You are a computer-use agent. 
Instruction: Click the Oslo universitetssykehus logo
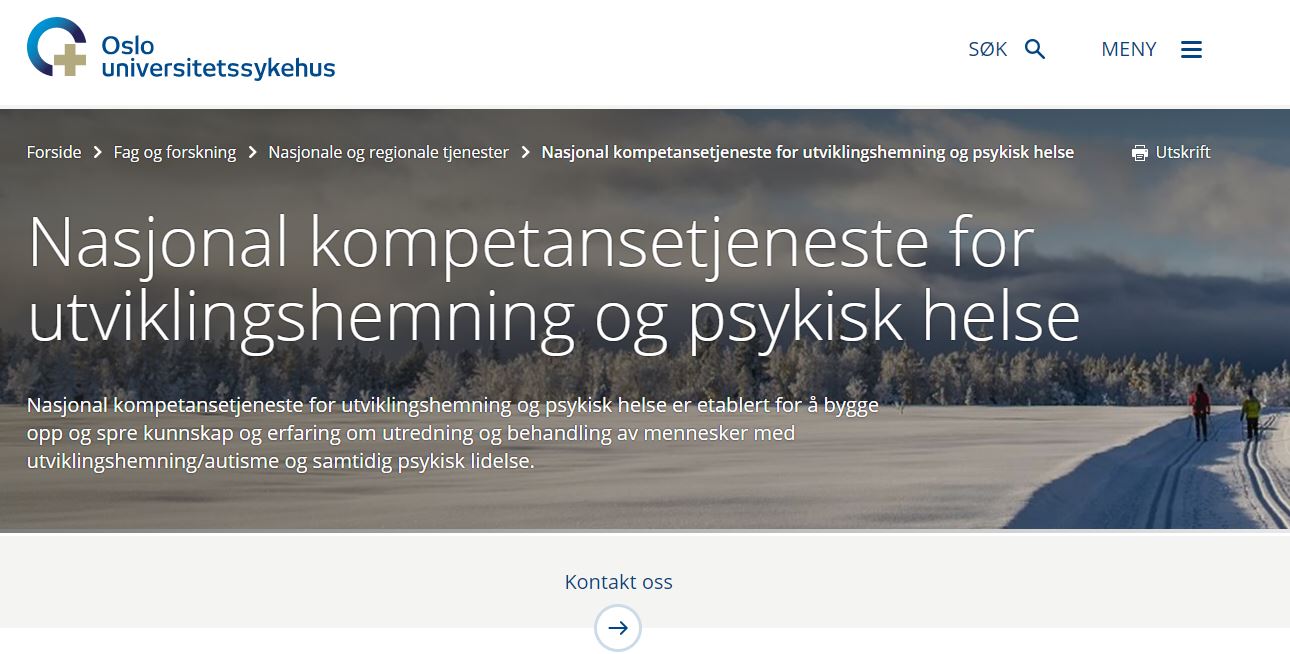[181, 48]
